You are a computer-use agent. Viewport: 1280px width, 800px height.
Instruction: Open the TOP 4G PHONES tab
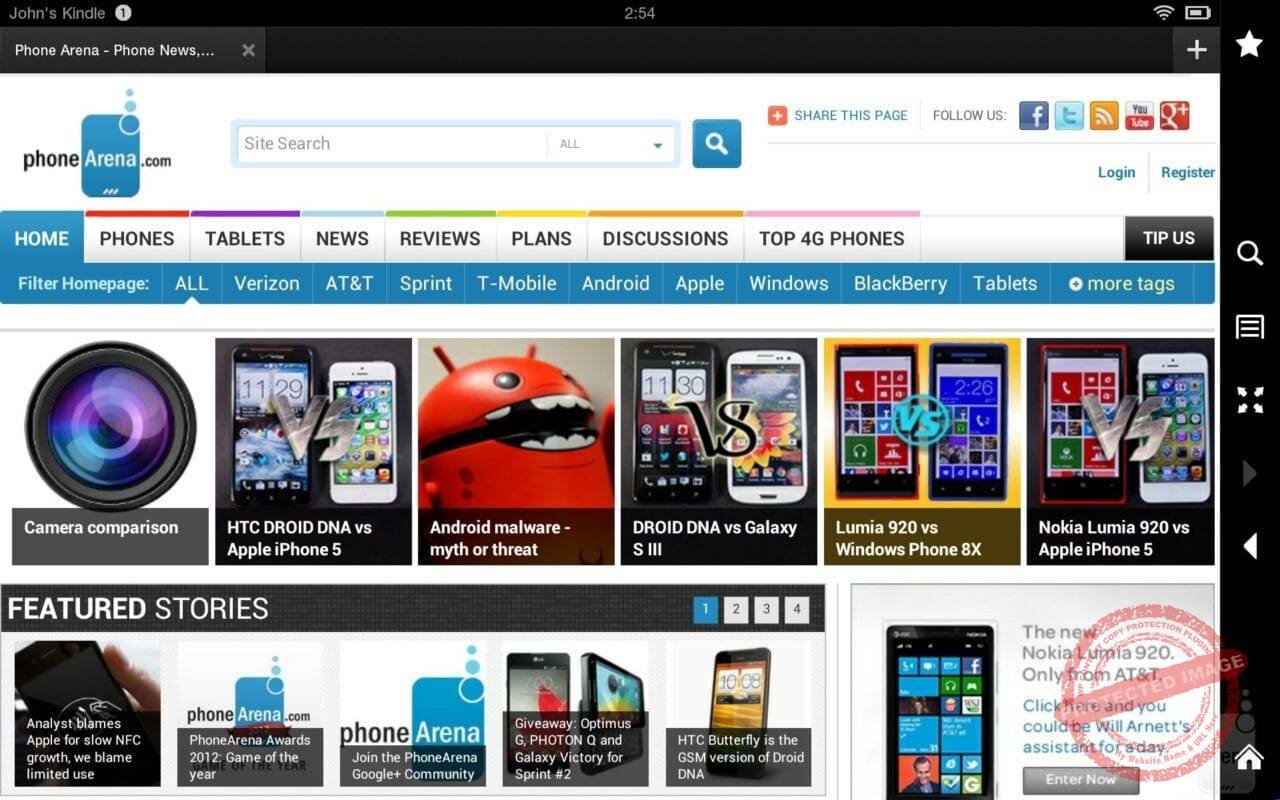832,238
